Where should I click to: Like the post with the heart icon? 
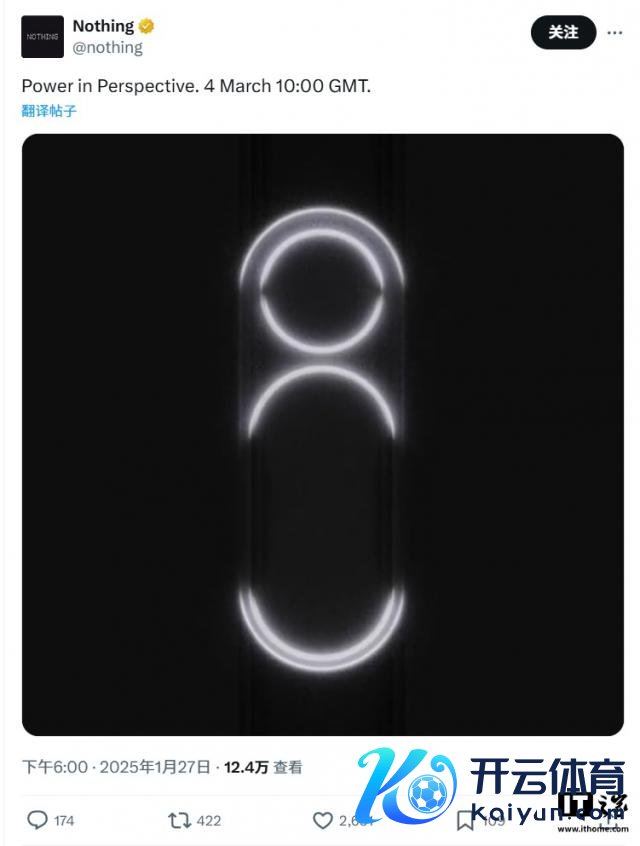tap(323, 820)
